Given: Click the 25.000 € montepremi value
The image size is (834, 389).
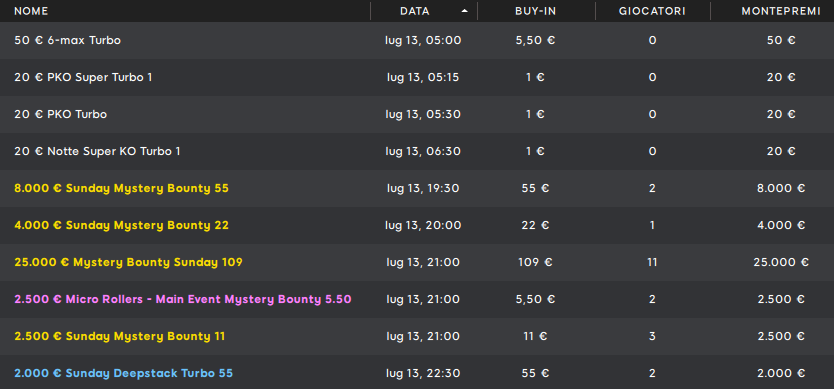Looking at the screenshot, I should (781, 262).
